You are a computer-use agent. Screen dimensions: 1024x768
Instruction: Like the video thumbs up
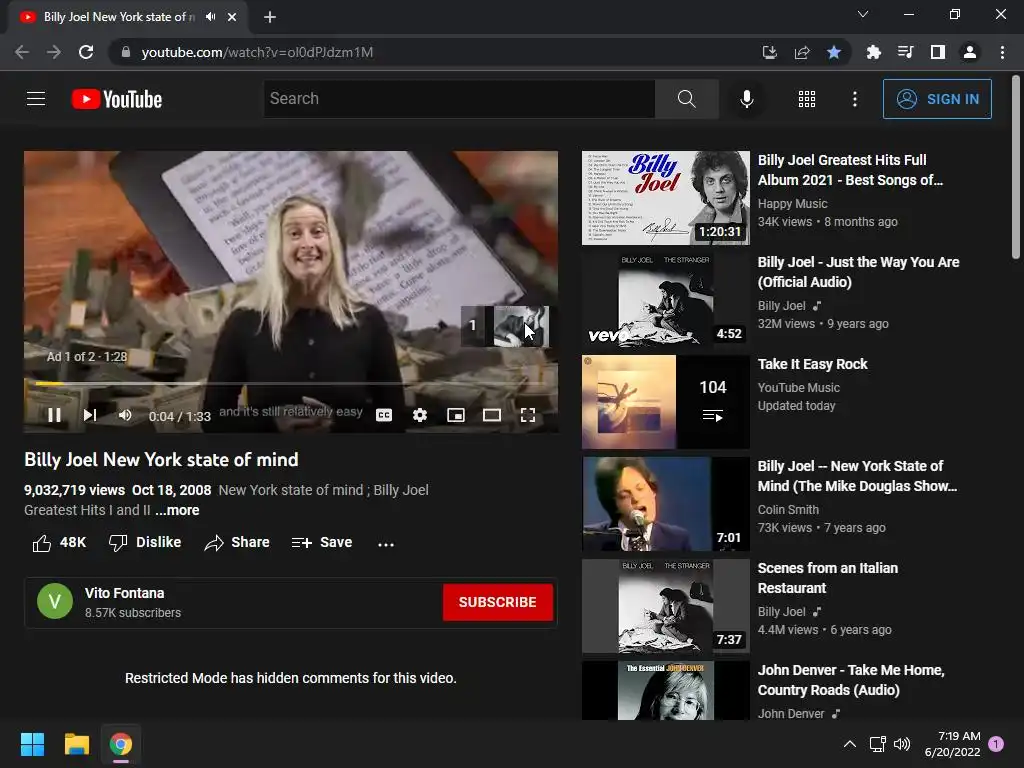click(x=59, y=543)
